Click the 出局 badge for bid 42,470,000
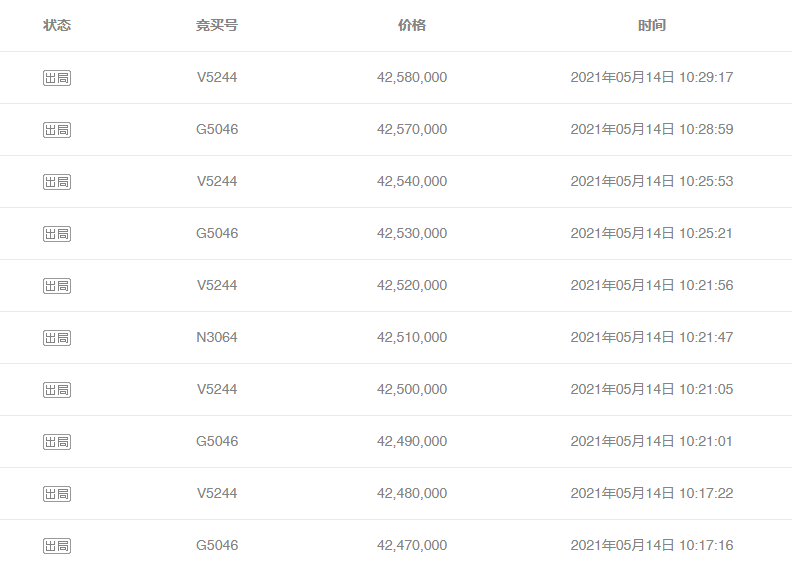Image resolution: width=804 pixels, height=571 pixels. click(57, 546)
